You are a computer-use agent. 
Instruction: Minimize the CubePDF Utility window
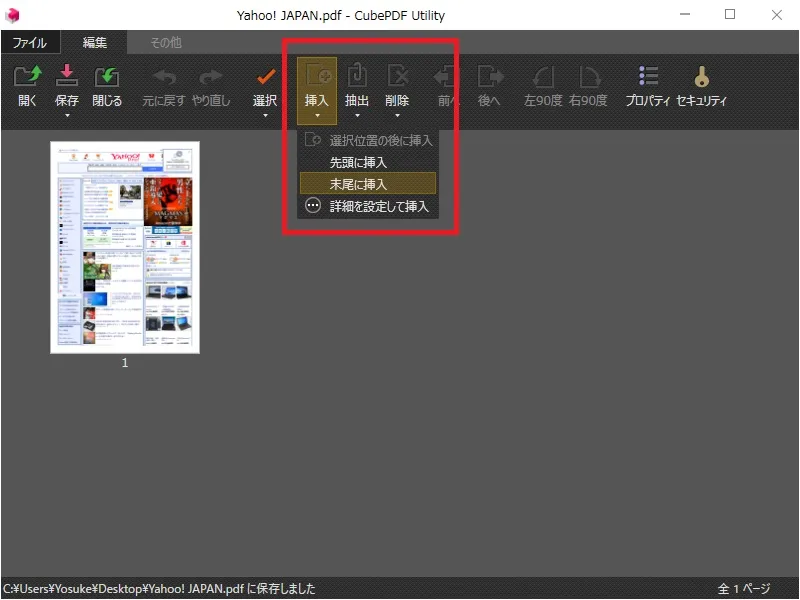pos(685,15)
